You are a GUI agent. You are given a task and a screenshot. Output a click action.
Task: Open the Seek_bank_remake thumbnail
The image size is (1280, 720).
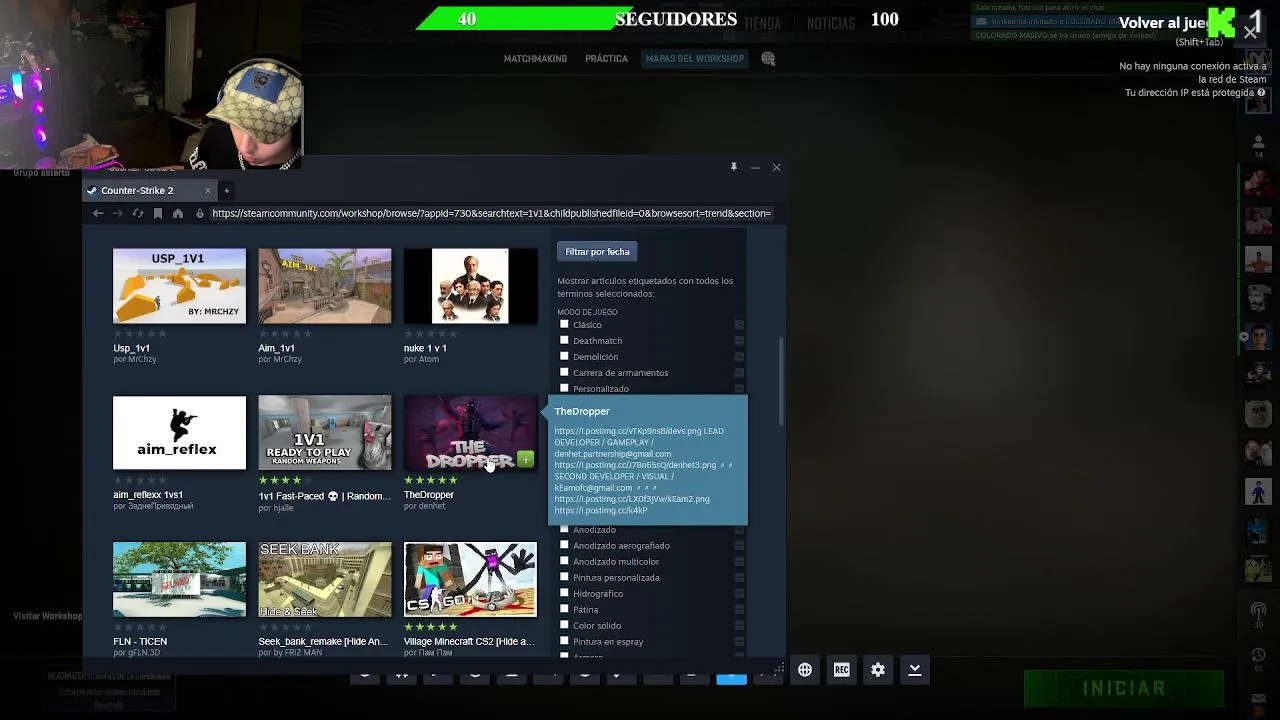click(x=325, y=579)
